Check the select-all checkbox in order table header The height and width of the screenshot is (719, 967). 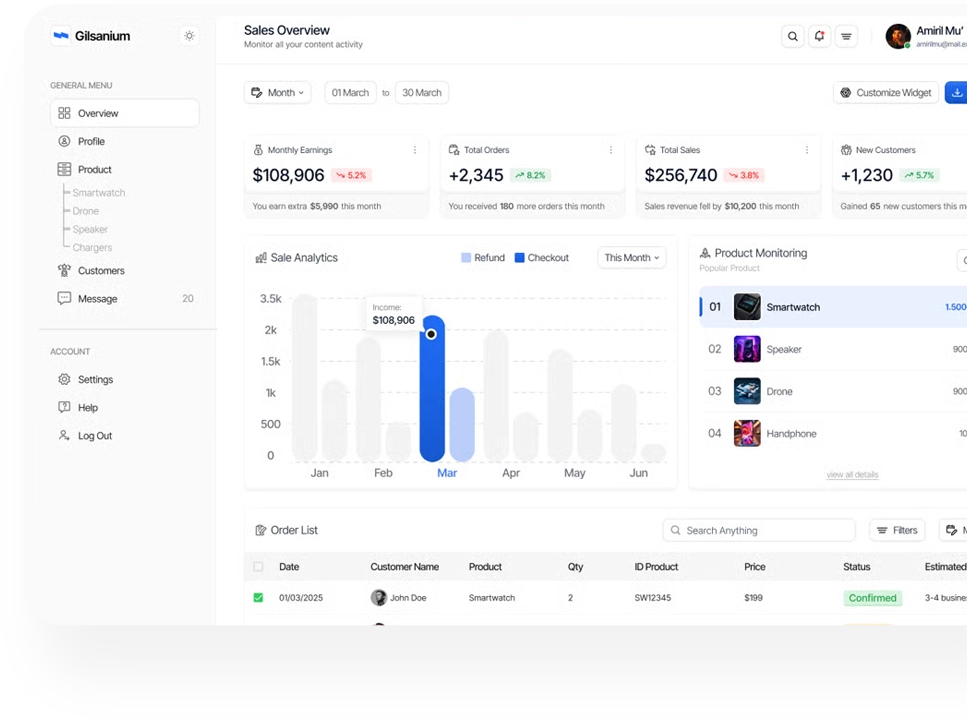tap(258, 567)
